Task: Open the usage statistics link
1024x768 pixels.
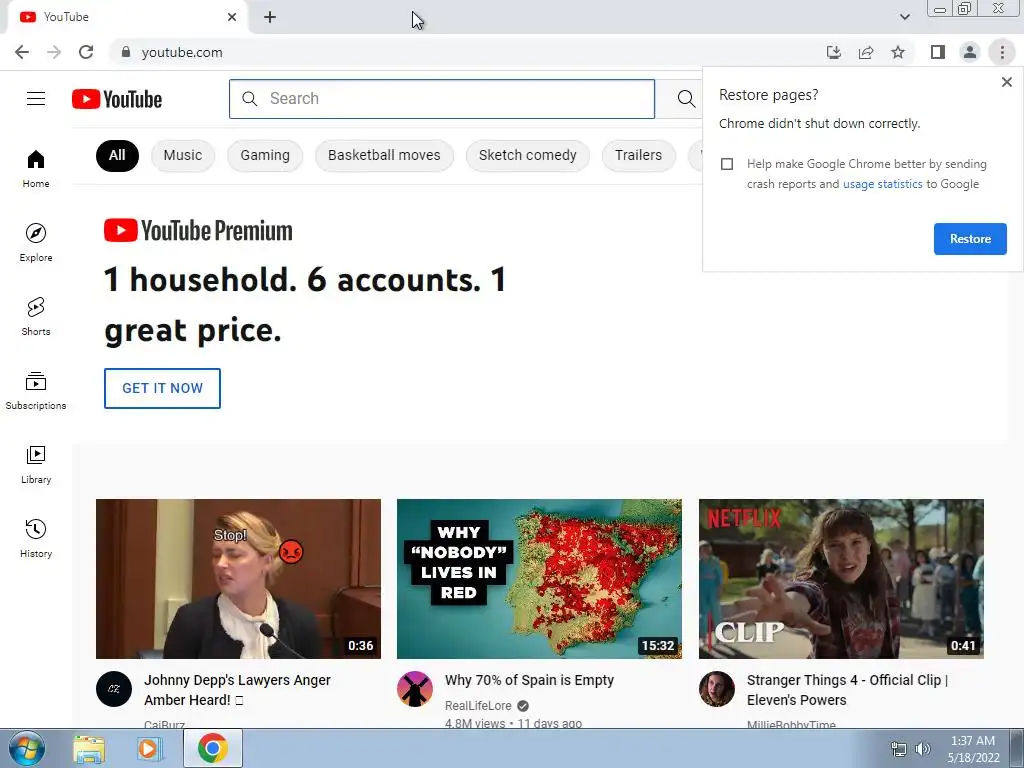Action: pyautogui.click(x=882, y=184)
